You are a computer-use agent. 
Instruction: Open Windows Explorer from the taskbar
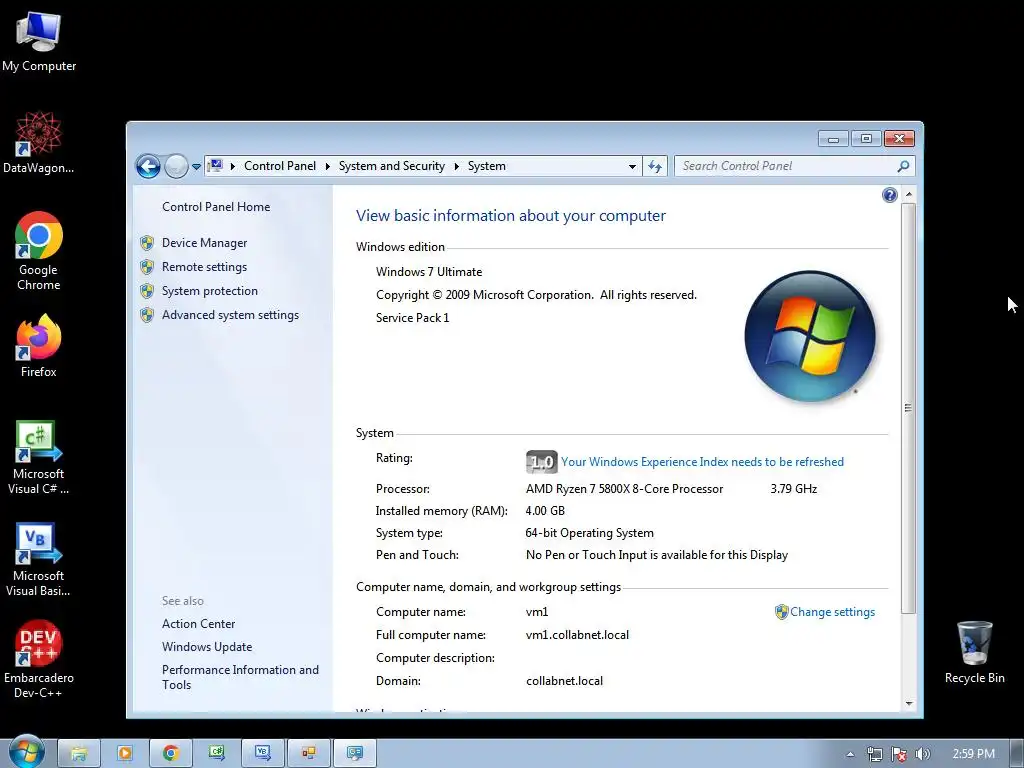(79, 754)
